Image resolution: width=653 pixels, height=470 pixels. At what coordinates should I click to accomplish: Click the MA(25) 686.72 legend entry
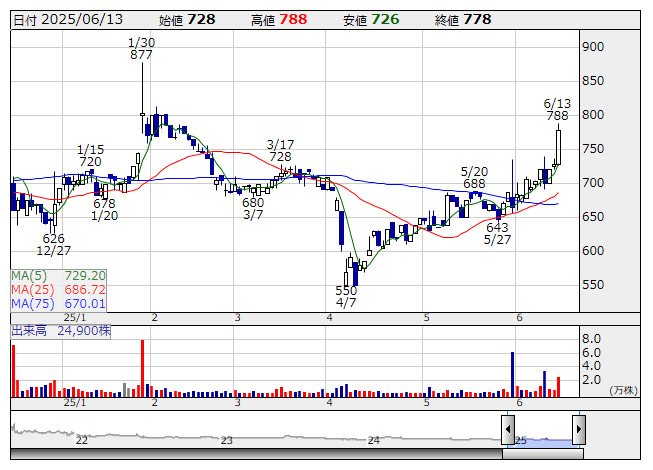[x=58, y=289]
